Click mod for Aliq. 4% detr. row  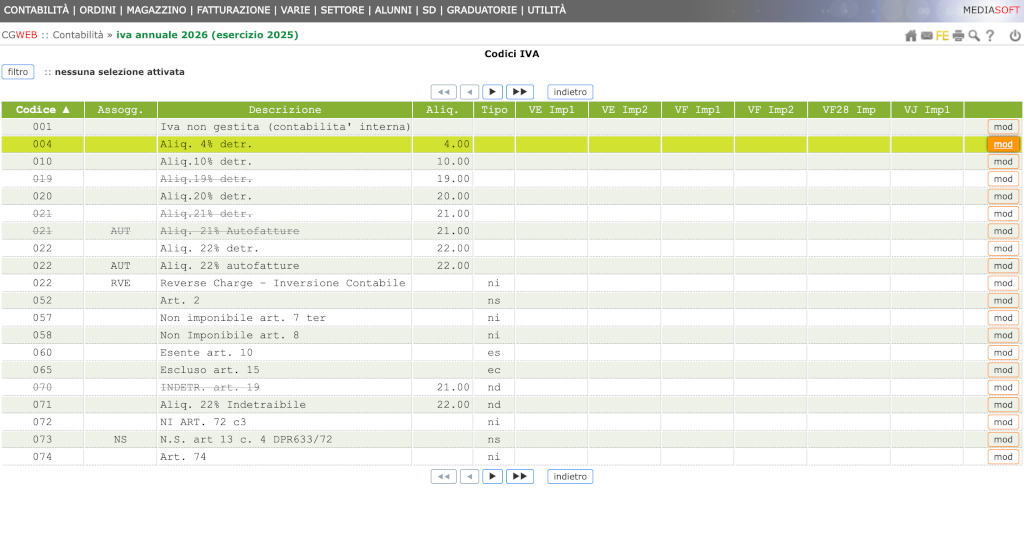point(1003,144)
